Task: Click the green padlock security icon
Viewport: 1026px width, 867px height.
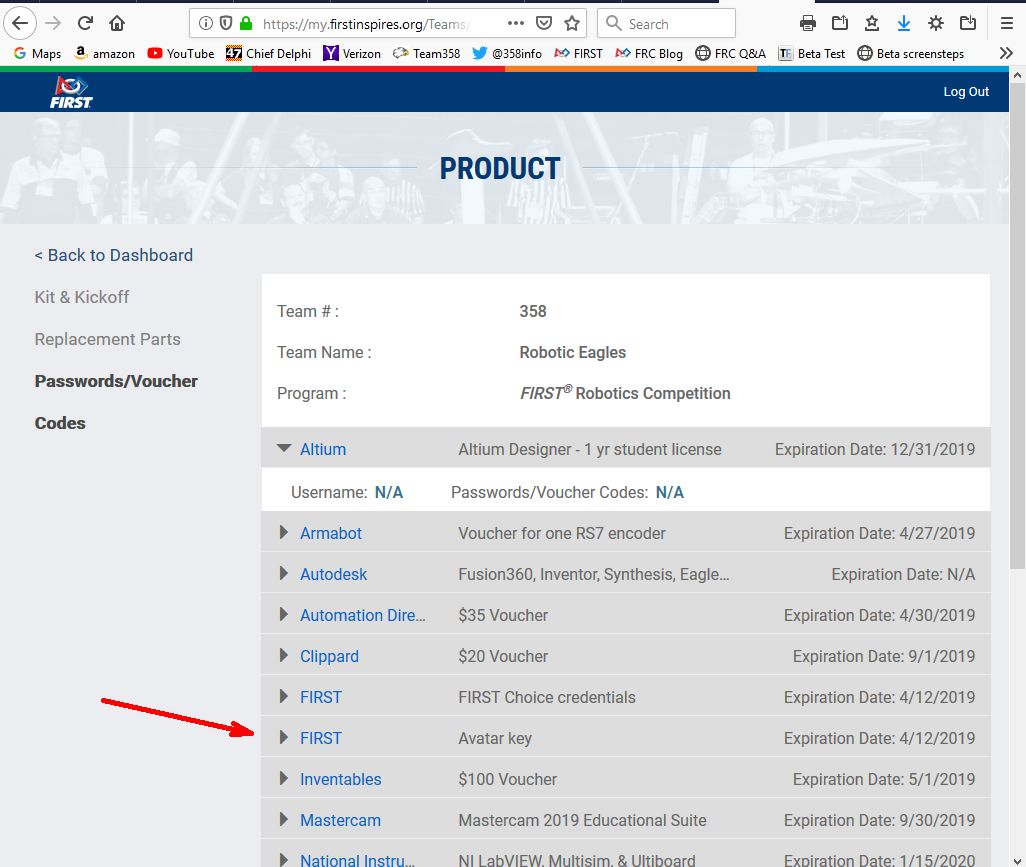Action: click(246, 24)
